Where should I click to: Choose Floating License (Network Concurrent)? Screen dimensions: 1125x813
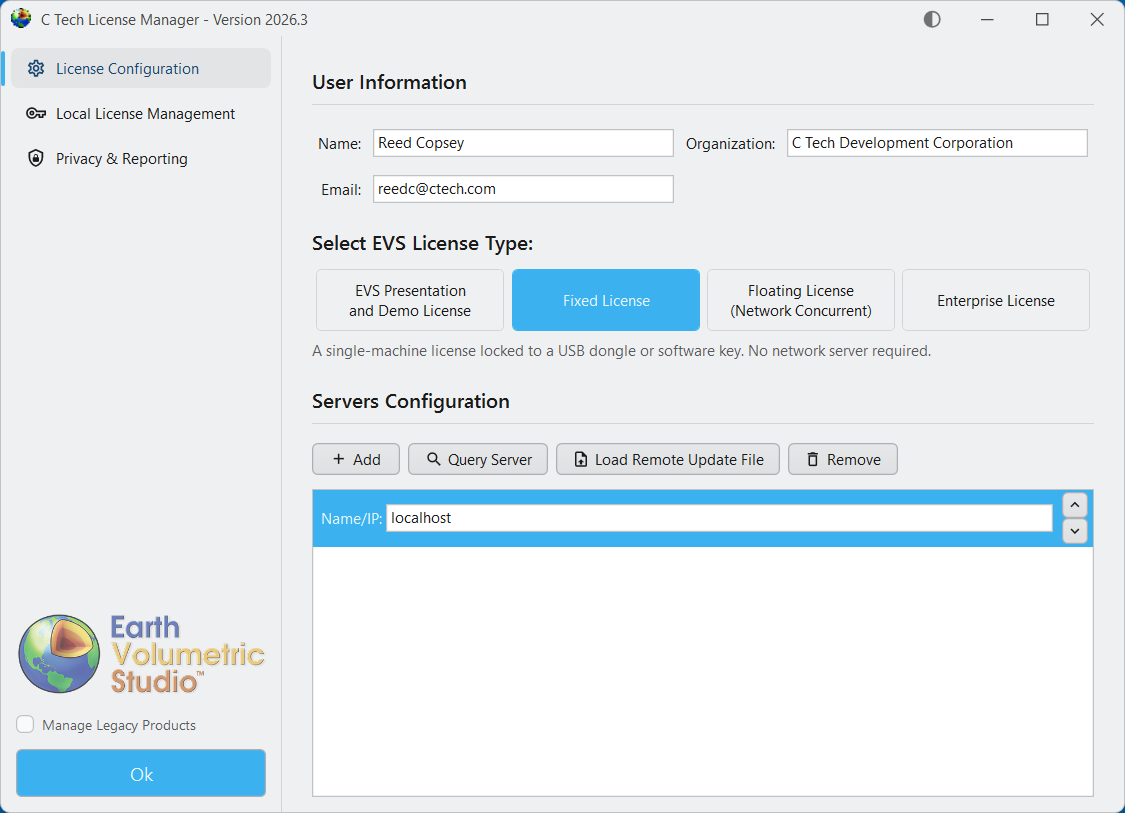[800, 299]
